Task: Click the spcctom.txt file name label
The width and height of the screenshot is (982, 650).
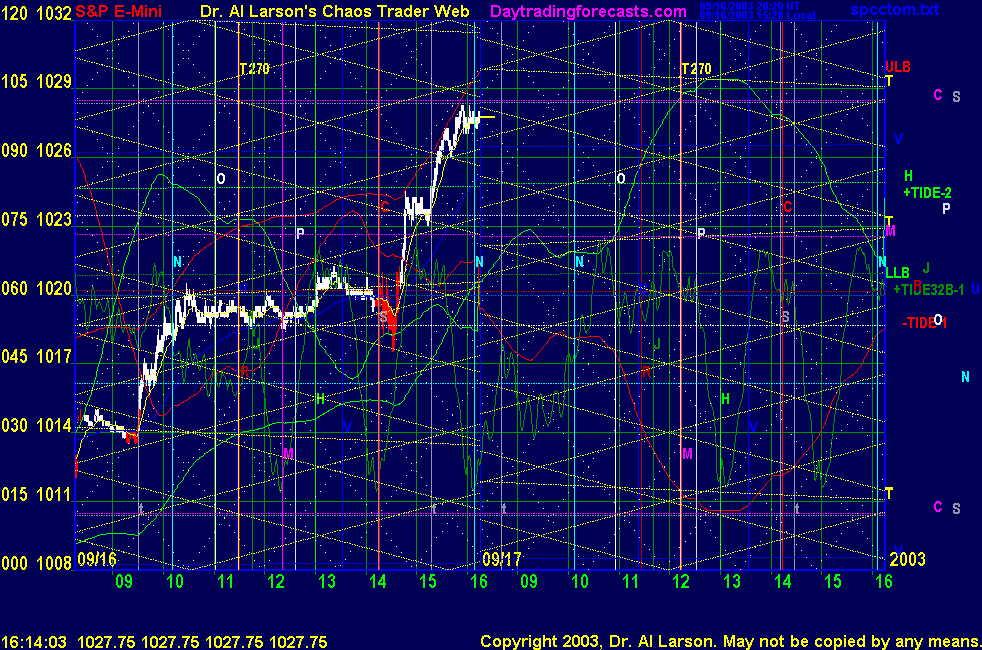Action: tap(894, 9)
